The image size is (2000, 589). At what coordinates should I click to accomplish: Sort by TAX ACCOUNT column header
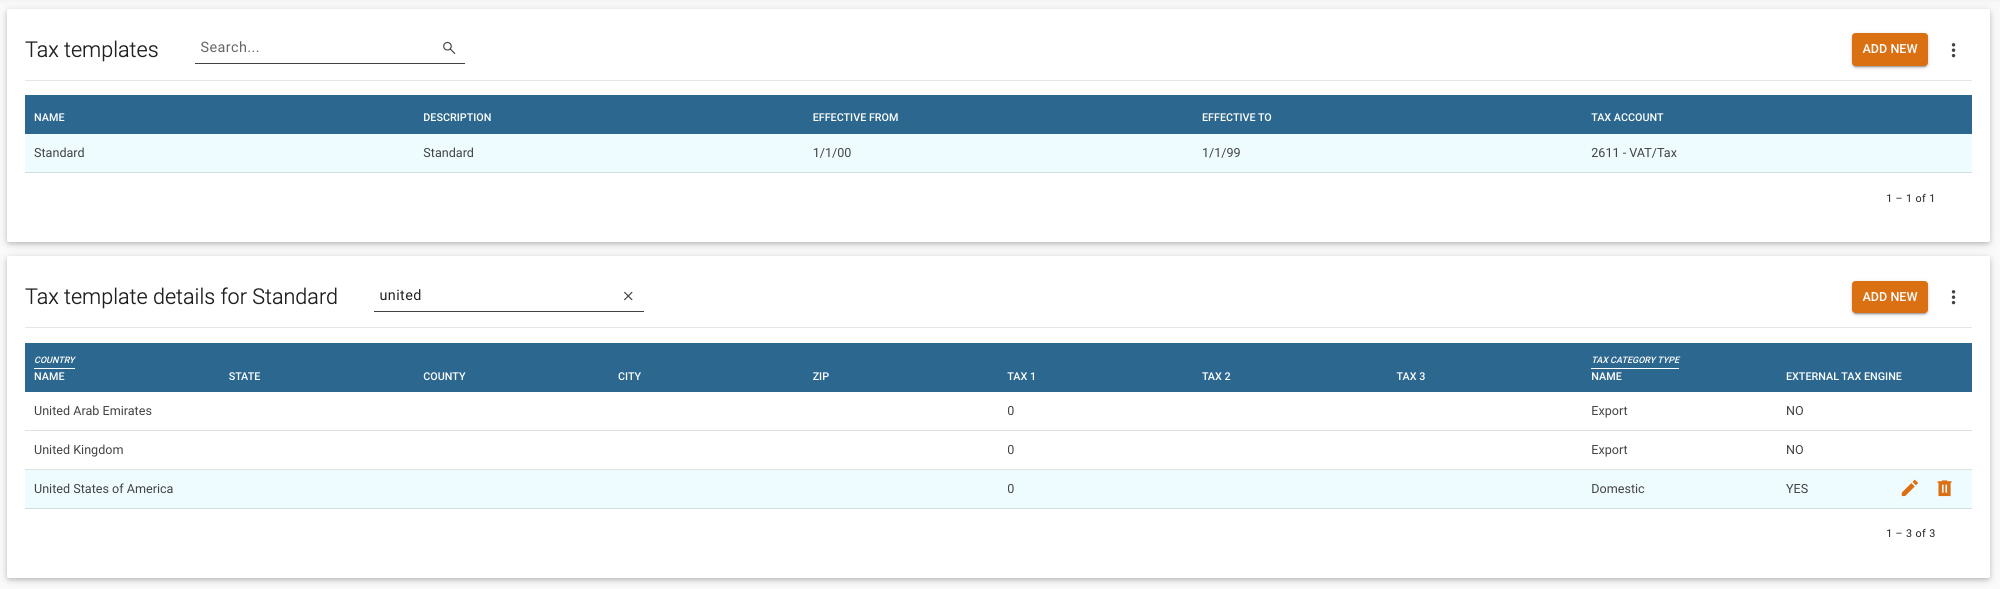click(x=1627, y=117)
